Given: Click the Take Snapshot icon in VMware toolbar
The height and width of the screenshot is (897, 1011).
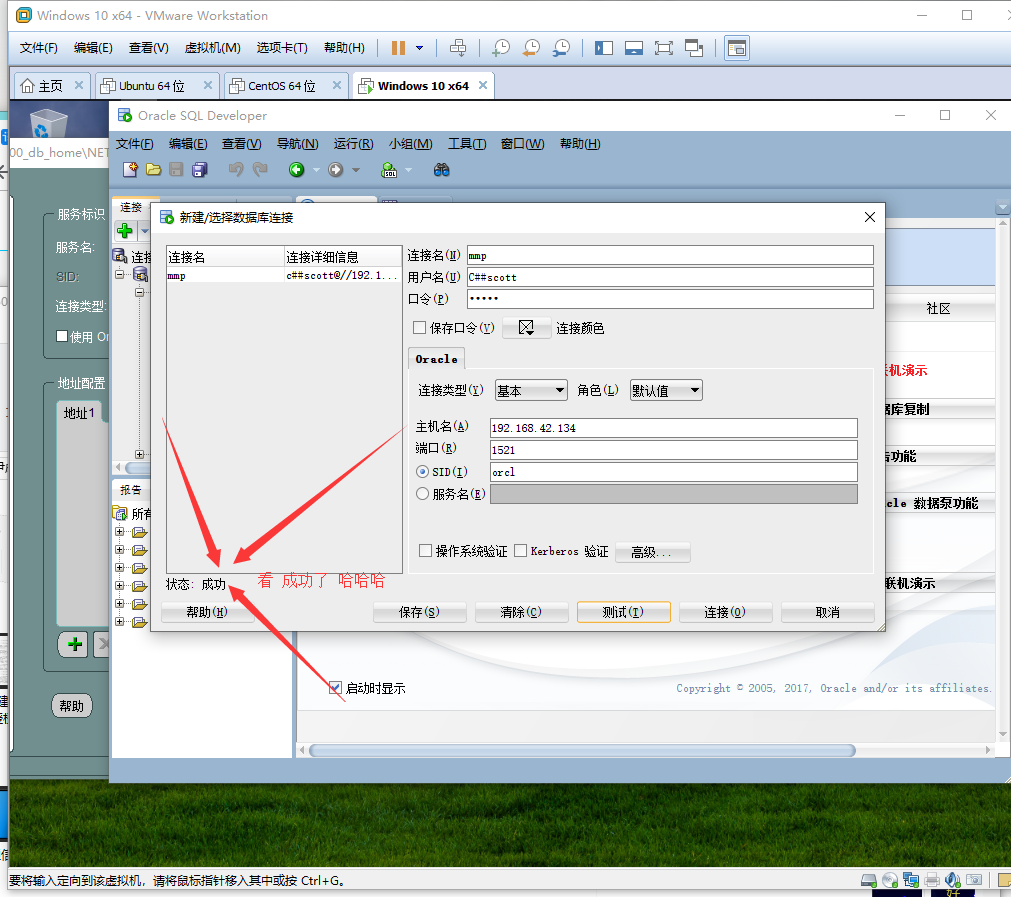Looking at the screenshot, I should pyautogui.click(x=501, y=48).
